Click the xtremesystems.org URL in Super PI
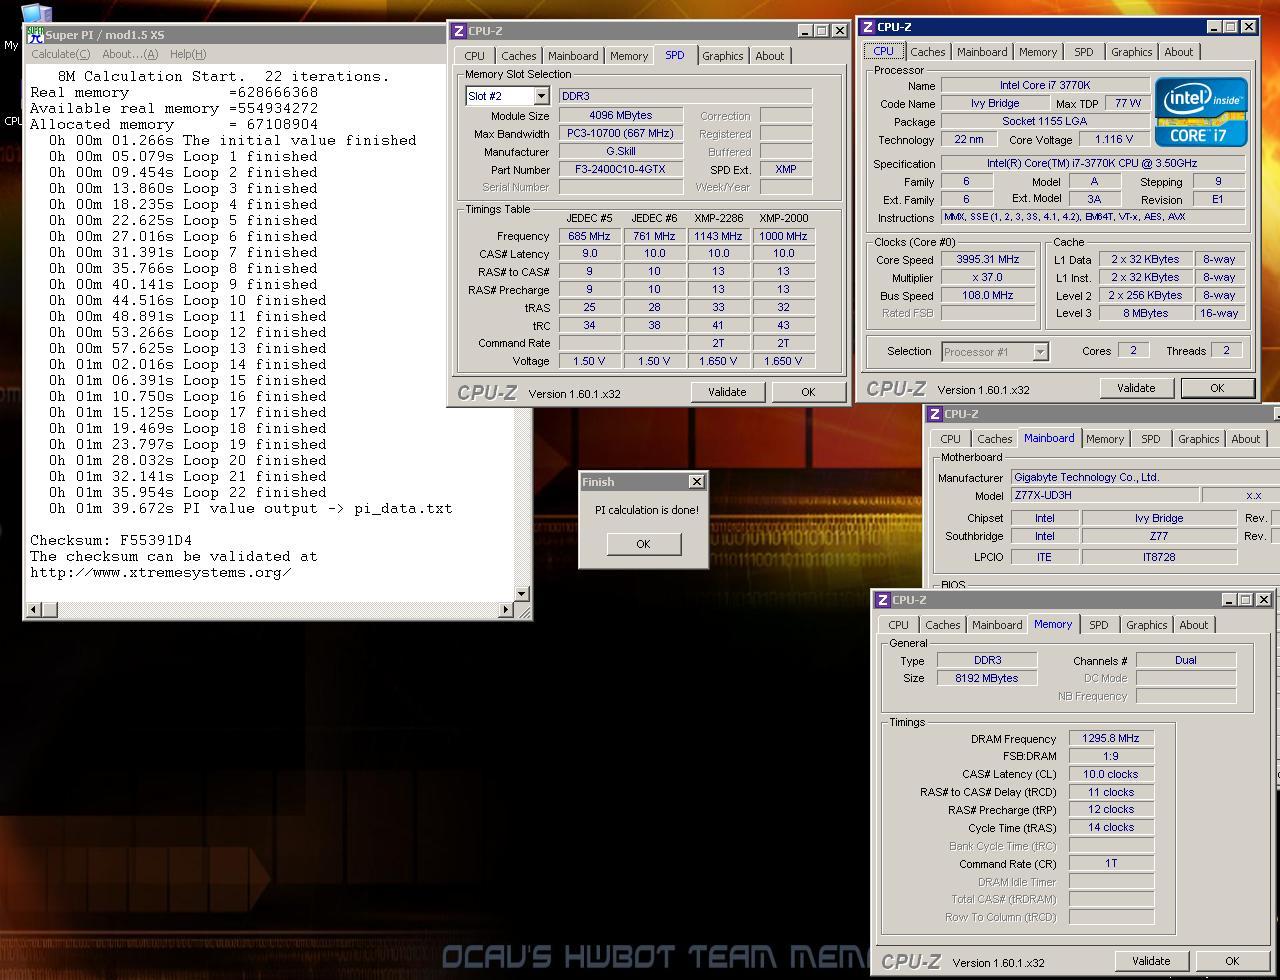 (x=160, y=572)
